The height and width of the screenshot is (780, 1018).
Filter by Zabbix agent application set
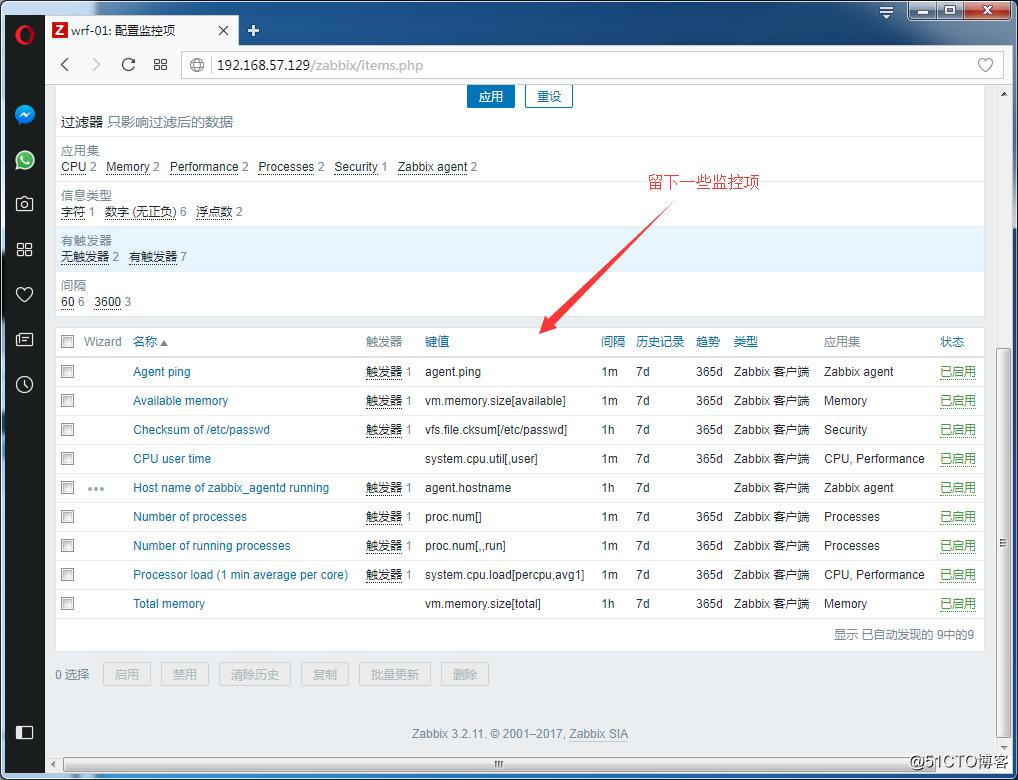click(432, 167)
